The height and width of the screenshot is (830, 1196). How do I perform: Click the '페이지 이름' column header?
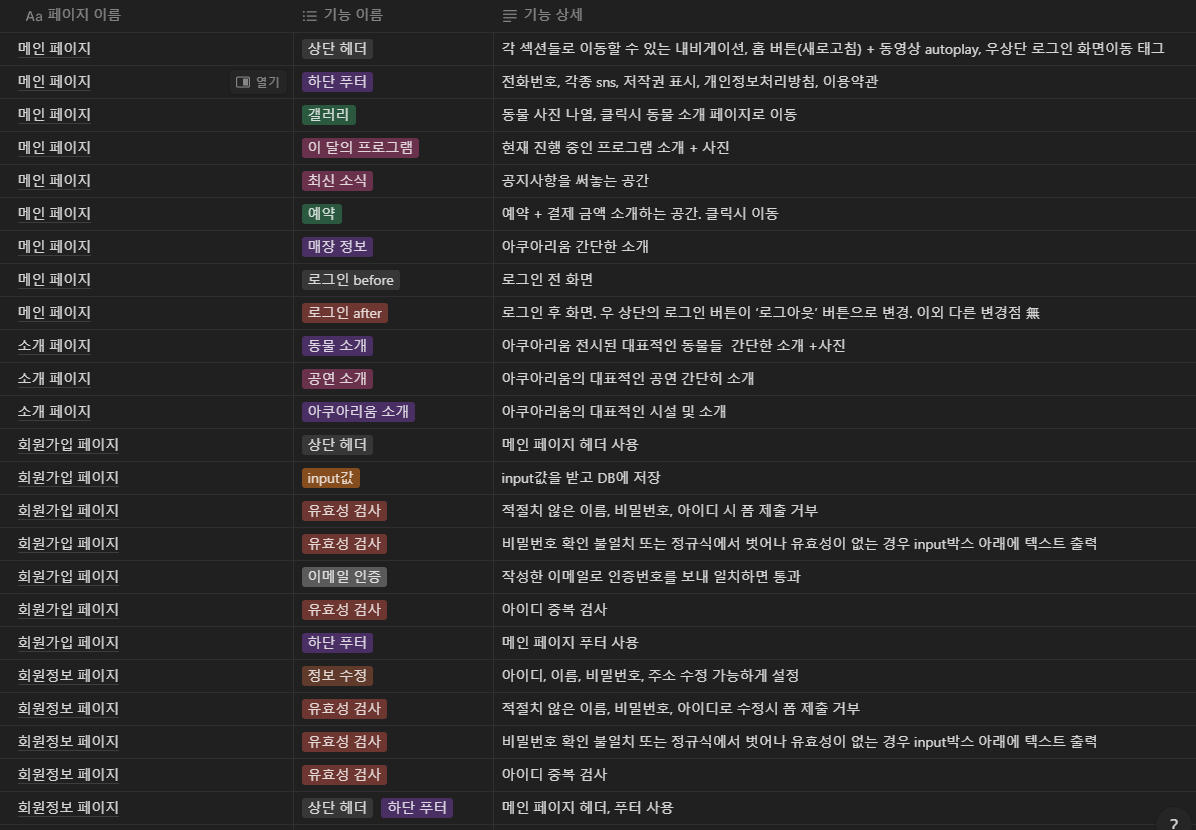point(73,15)
